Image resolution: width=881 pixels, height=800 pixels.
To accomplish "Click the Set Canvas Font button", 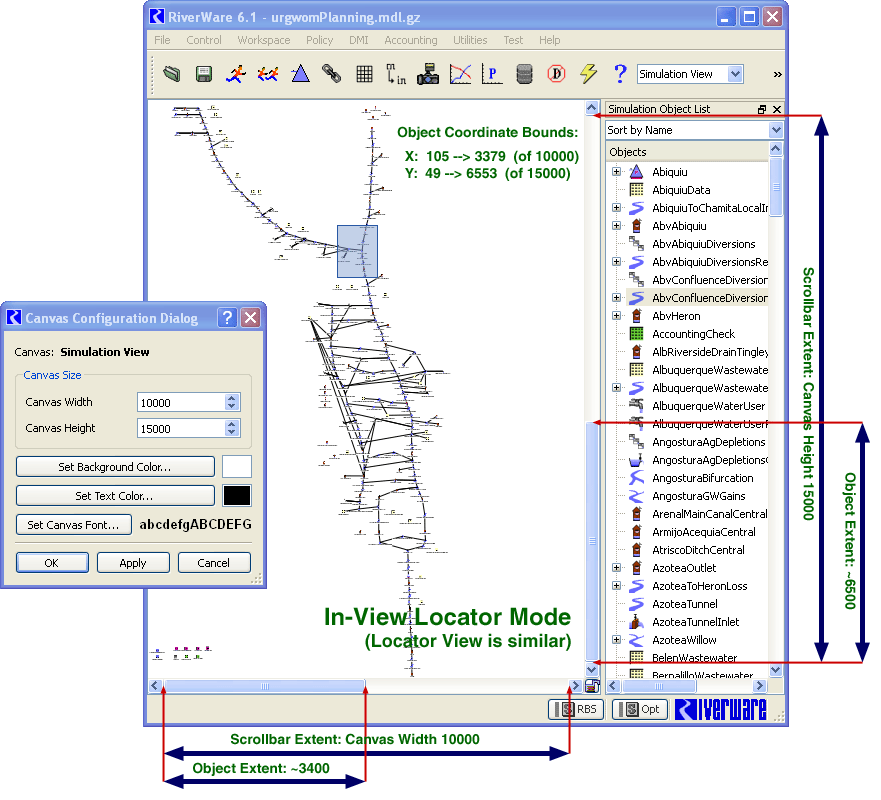I will [x=74, y=525].
